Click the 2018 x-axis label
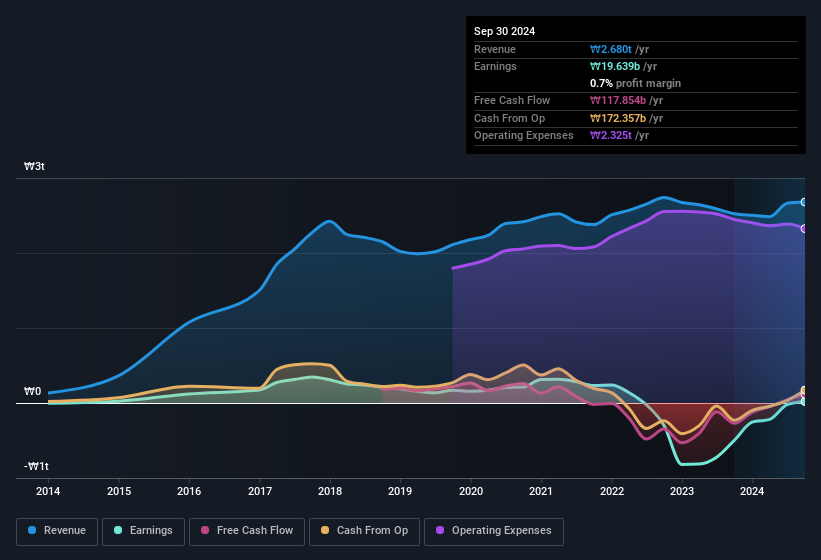 coord(330,491)
